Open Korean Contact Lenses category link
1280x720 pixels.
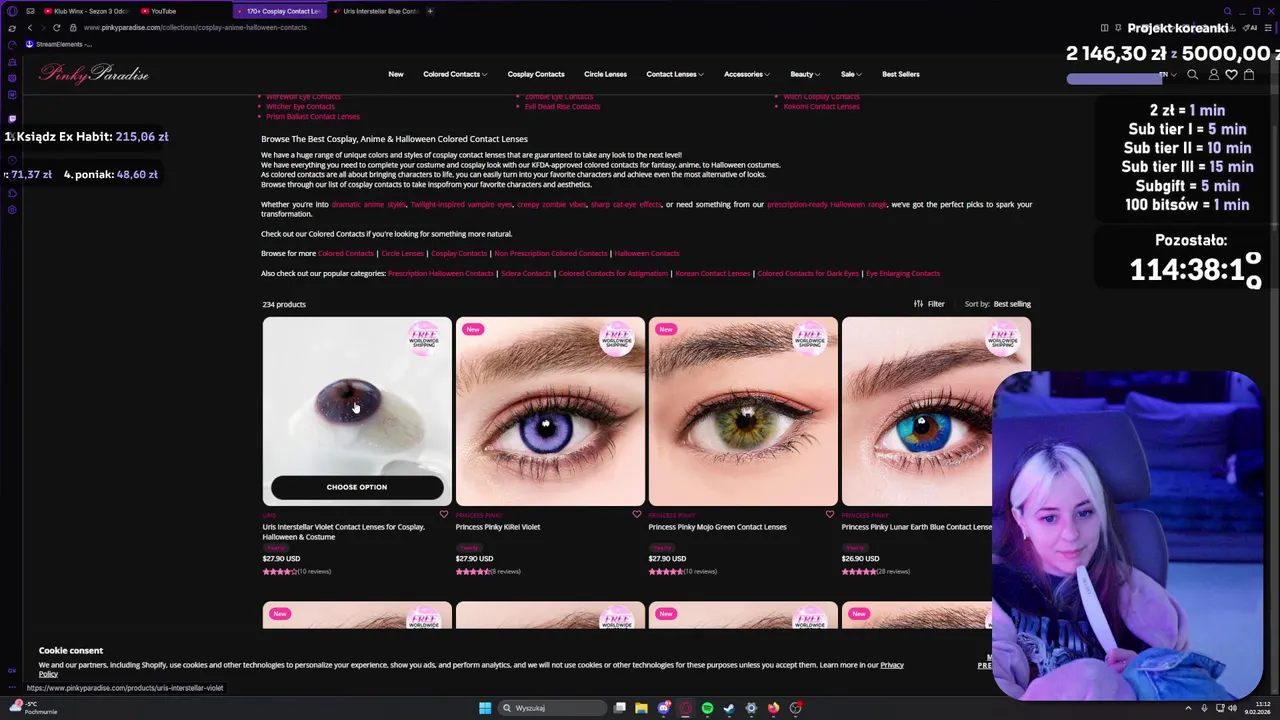pos(713,273)
